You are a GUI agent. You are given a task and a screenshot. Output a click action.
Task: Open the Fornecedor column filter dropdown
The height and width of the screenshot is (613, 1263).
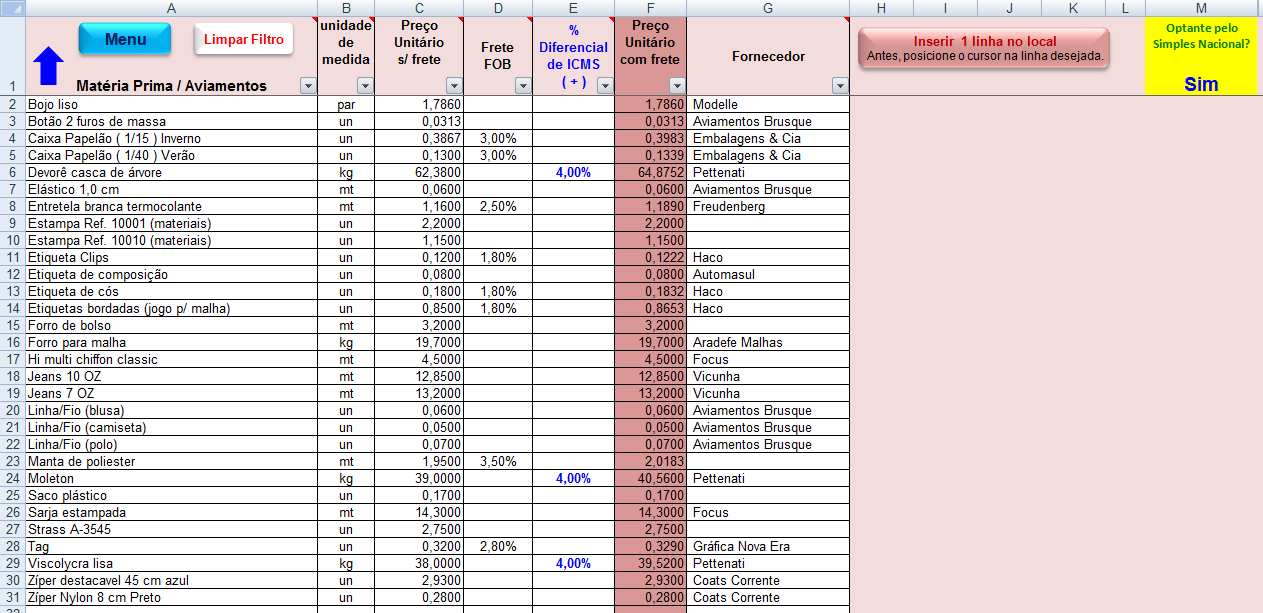coord(839,86)
